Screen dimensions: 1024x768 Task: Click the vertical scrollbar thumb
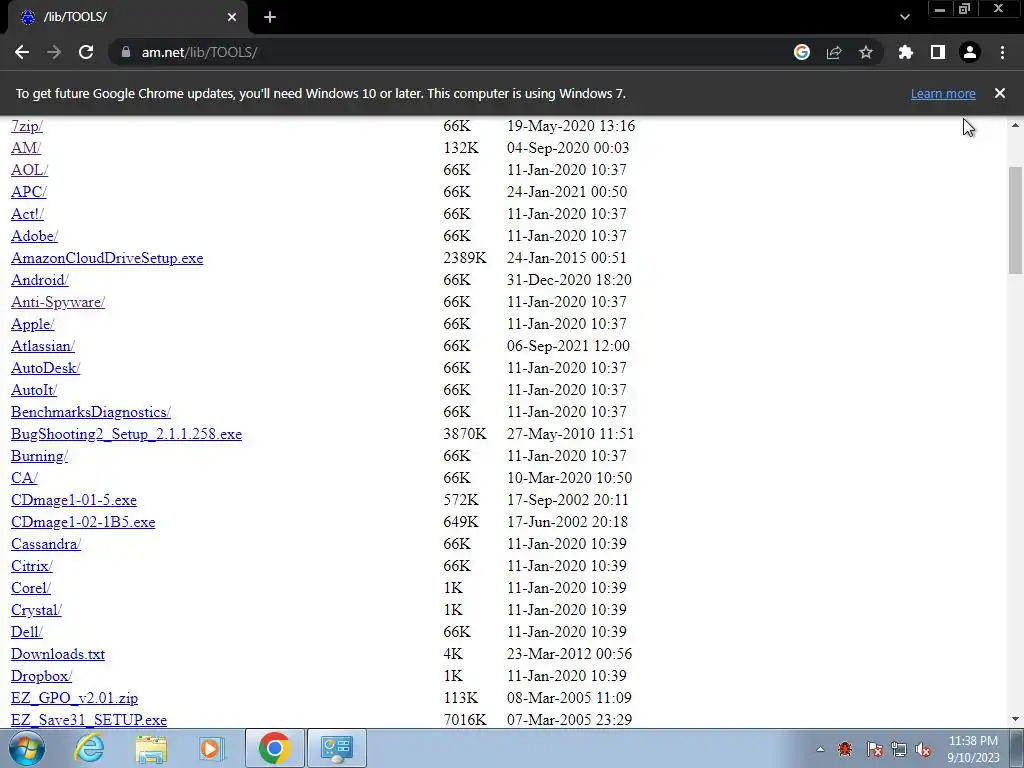1015,220
